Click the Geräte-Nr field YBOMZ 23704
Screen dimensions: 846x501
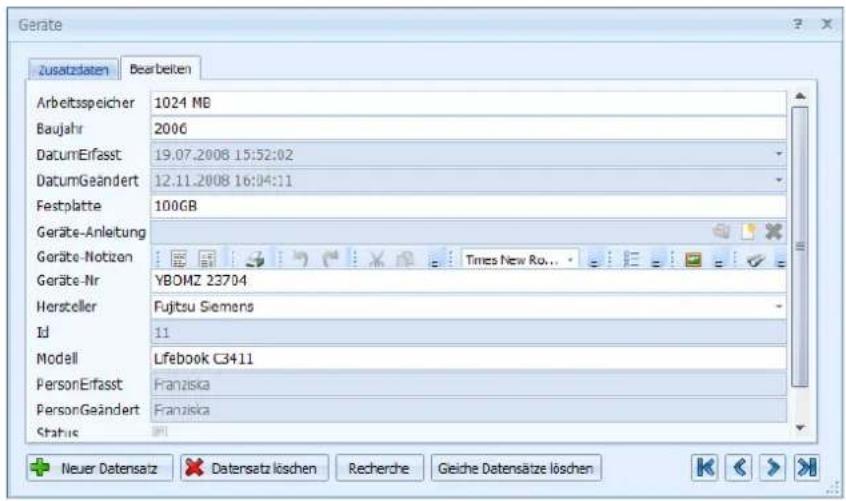(468, 280)
